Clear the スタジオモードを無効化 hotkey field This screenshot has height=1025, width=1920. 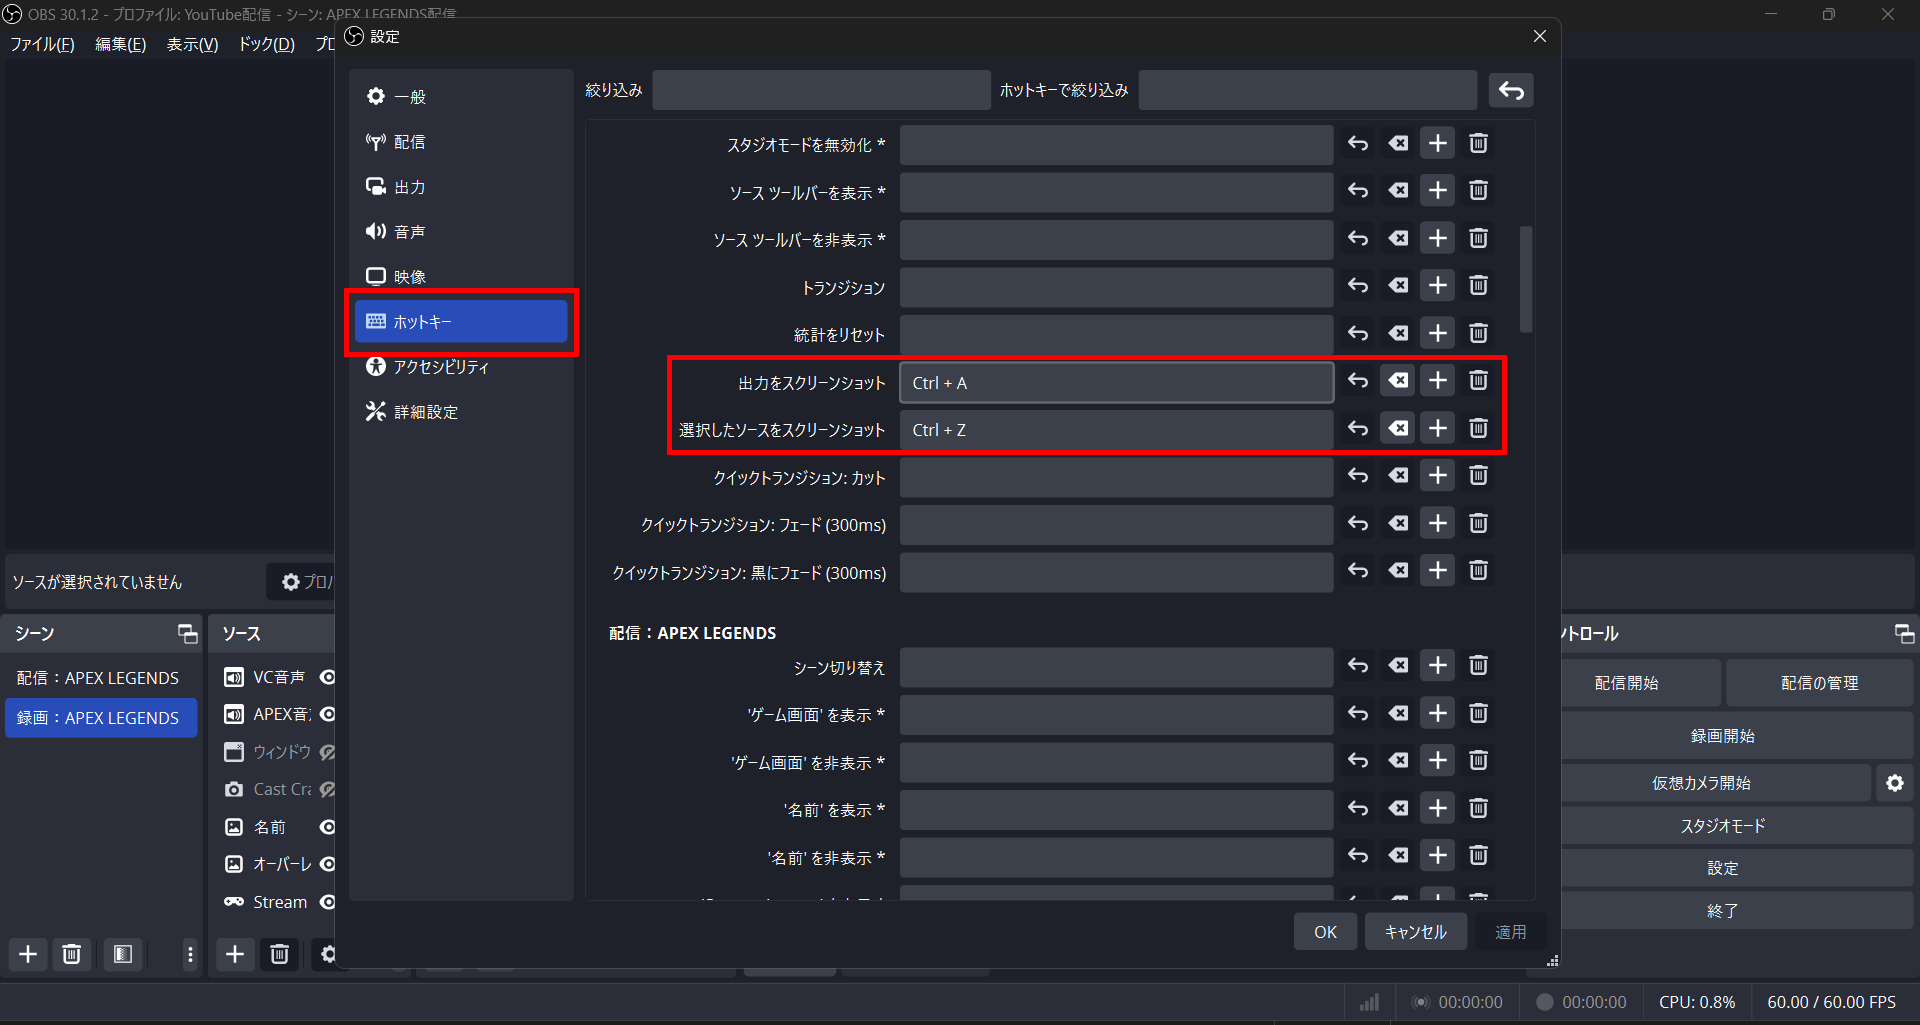coord(1398,144)
